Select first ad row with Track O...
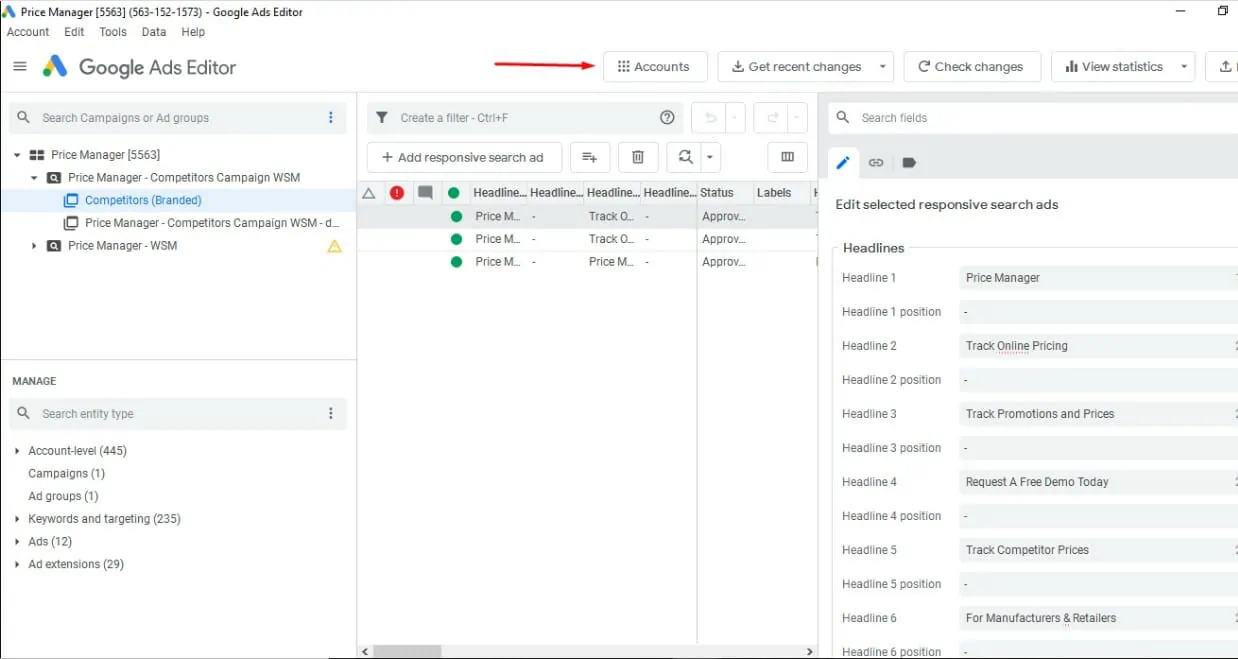Screen dimensions: 1238x659 [587, 216]
